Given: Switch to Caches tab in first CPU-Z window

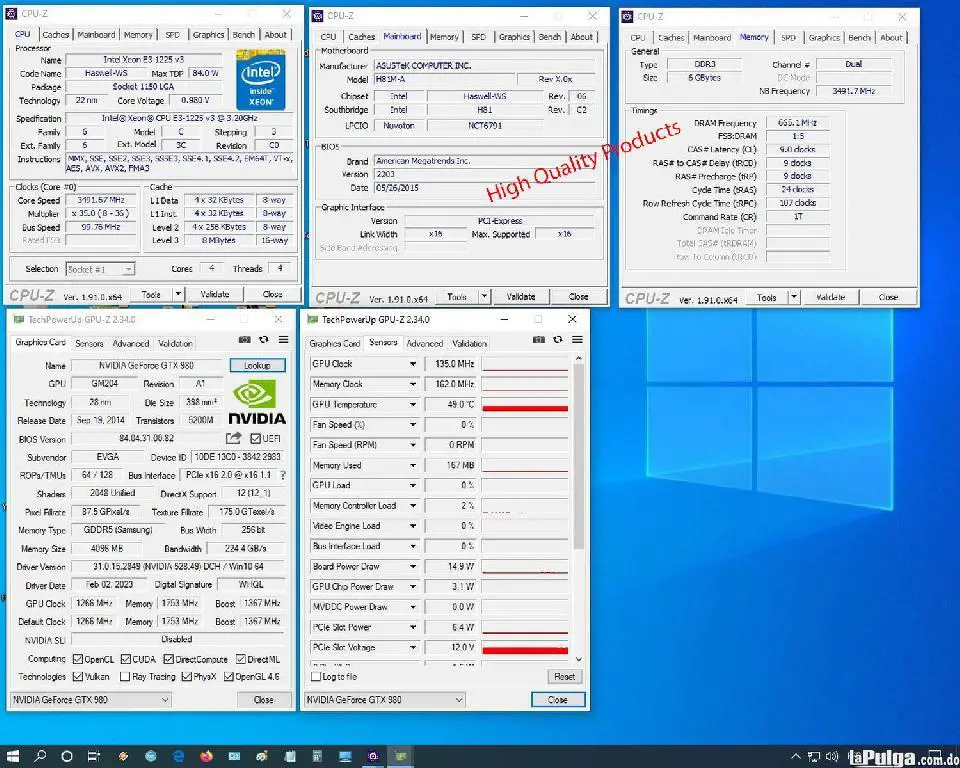Looking at the screenshot, I should click(x=55, y=35).
